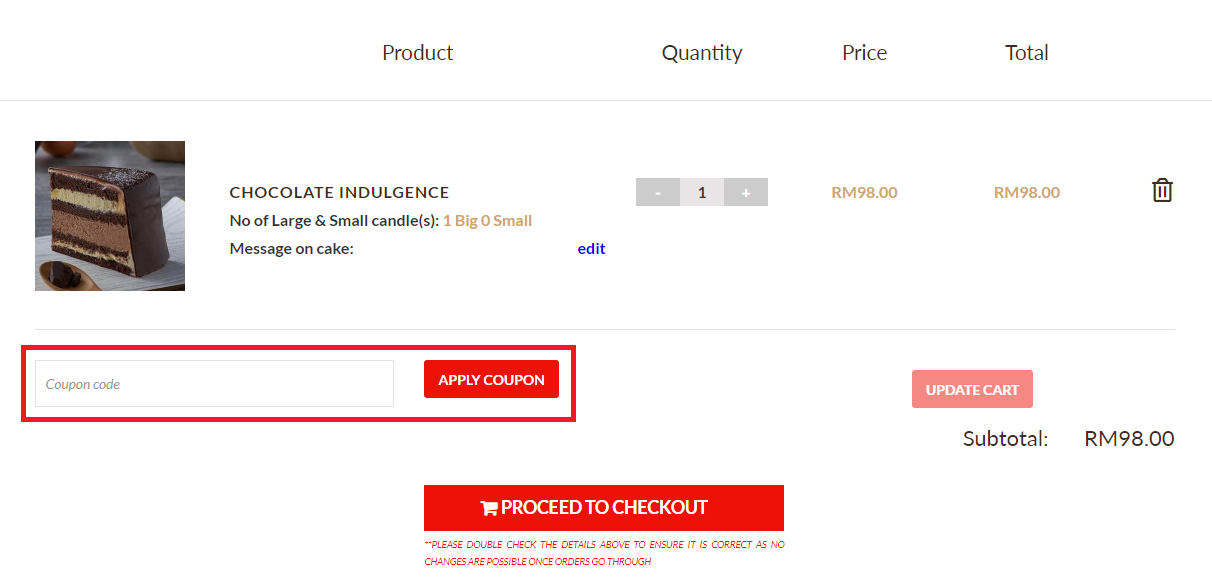Click the Price column header
The height and width of the screenshot is (585, 1212).
[x=864, y=53]
